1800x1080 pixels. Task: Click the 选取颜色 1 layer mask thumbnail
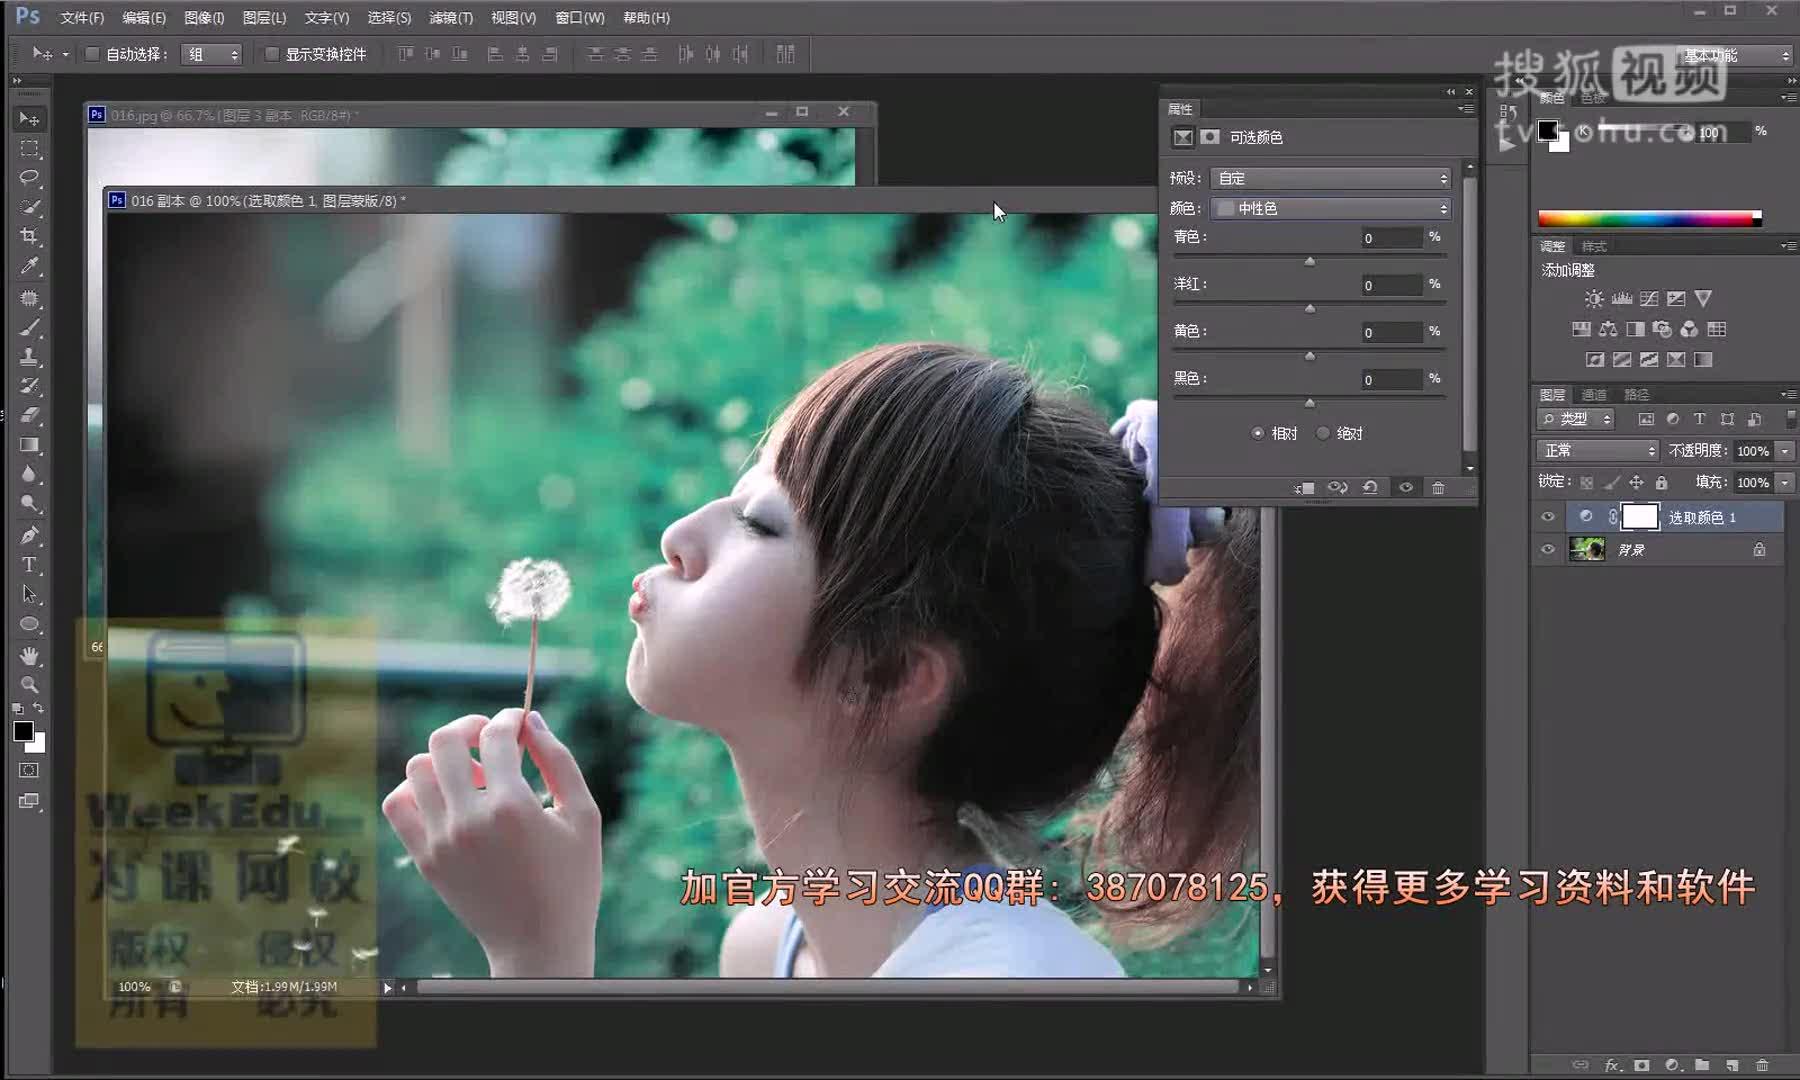coord(1641,517)
